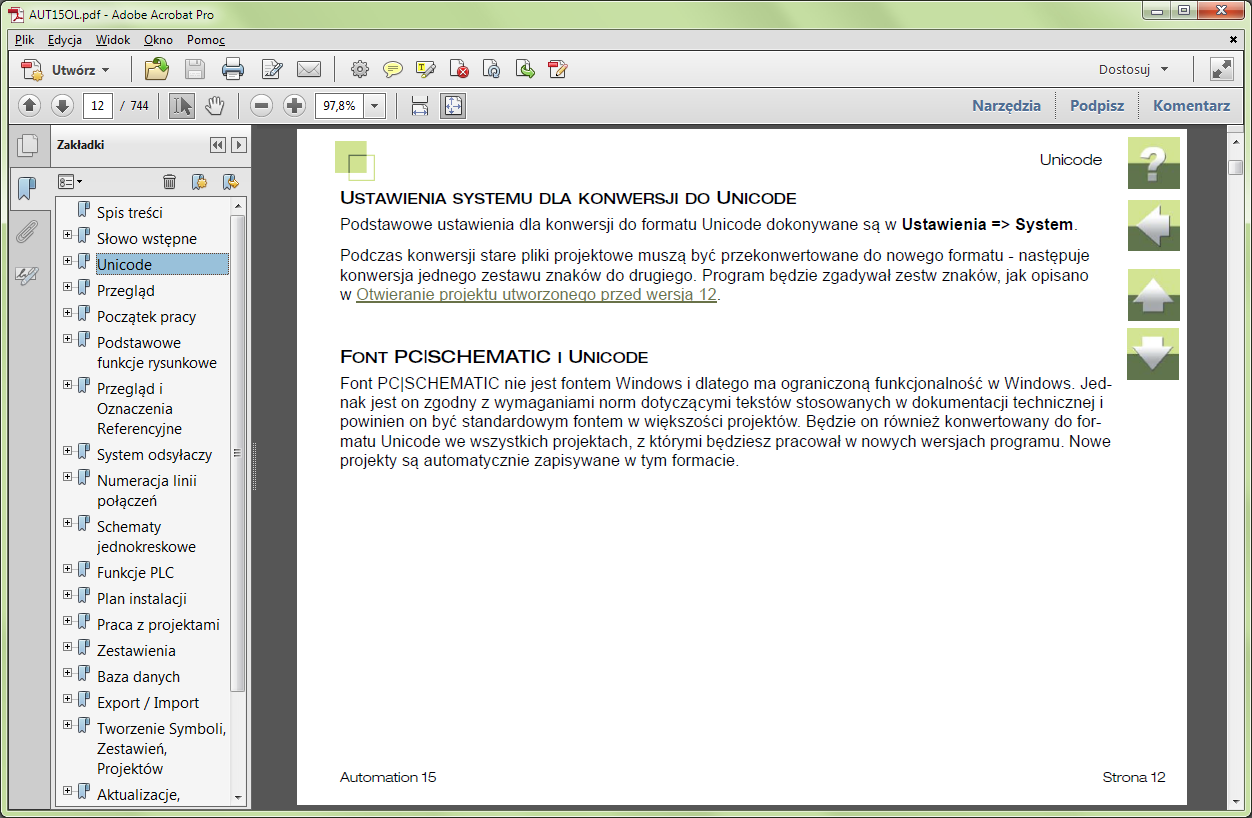Print the document with the printer icon
This screenshot has width=1252, height=818.
pyautogui.click(x=233, y=69)
